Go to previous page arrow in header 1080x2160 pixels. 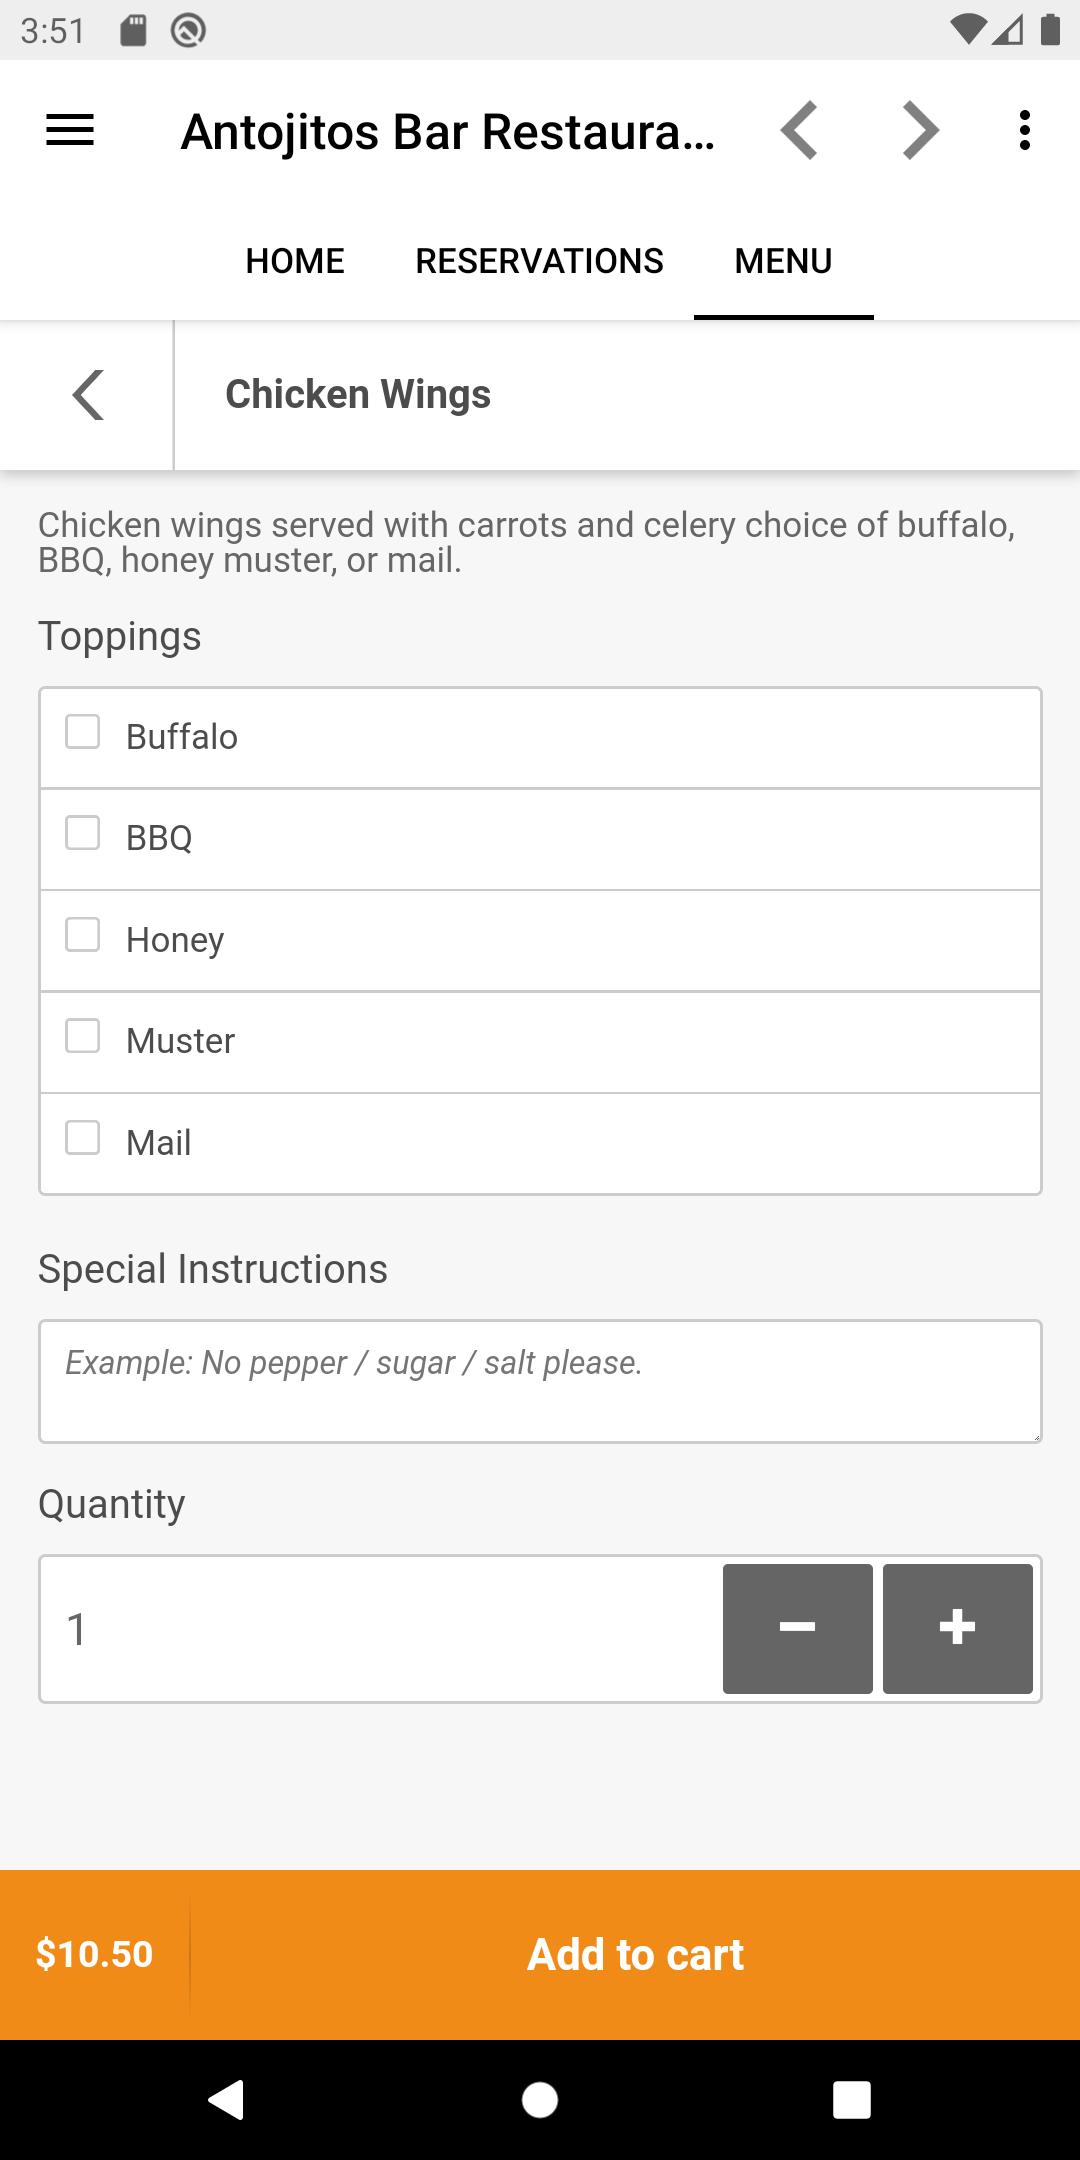pos(799,130)
